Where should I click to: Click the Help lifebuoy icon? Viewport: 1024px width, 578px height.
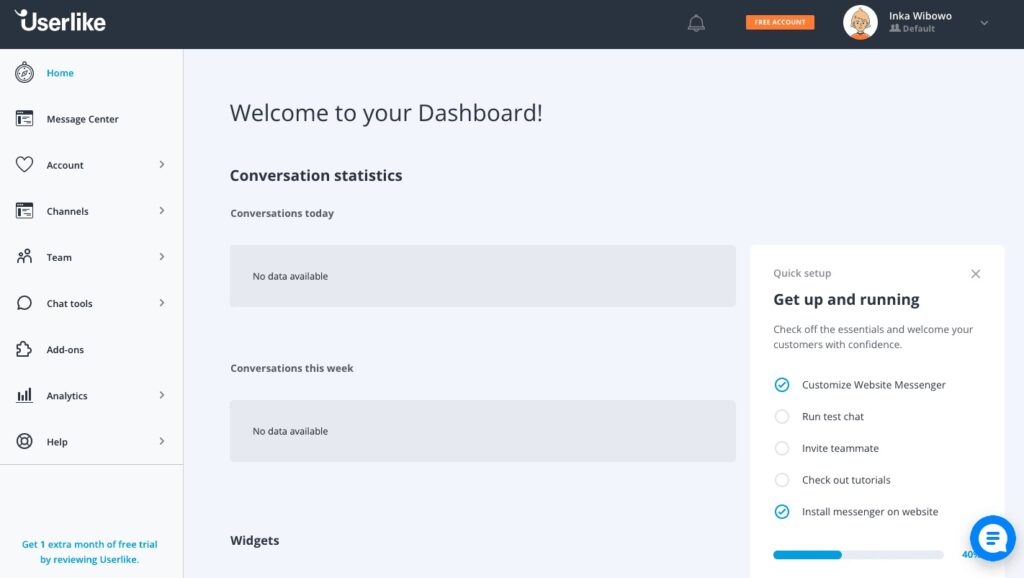pos(25,442)
